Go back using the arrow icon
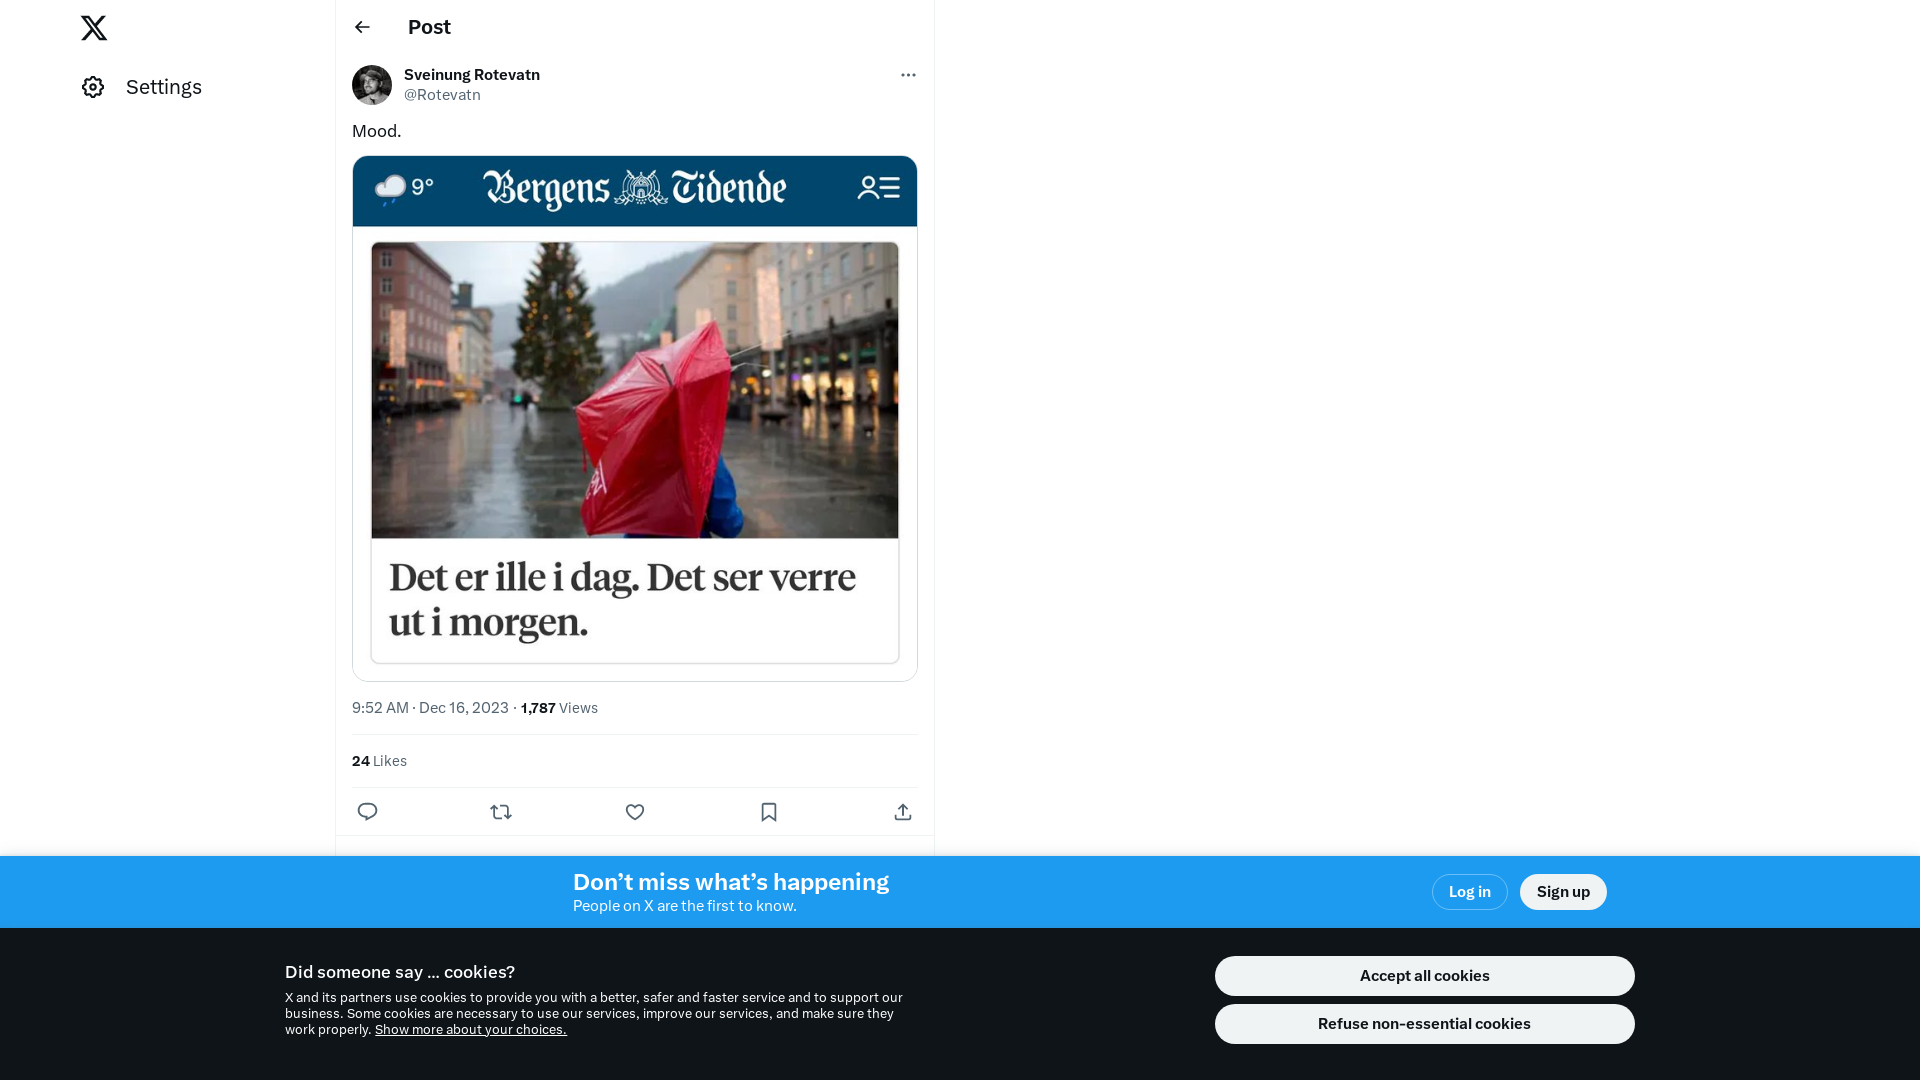 (x=362, y=27)
